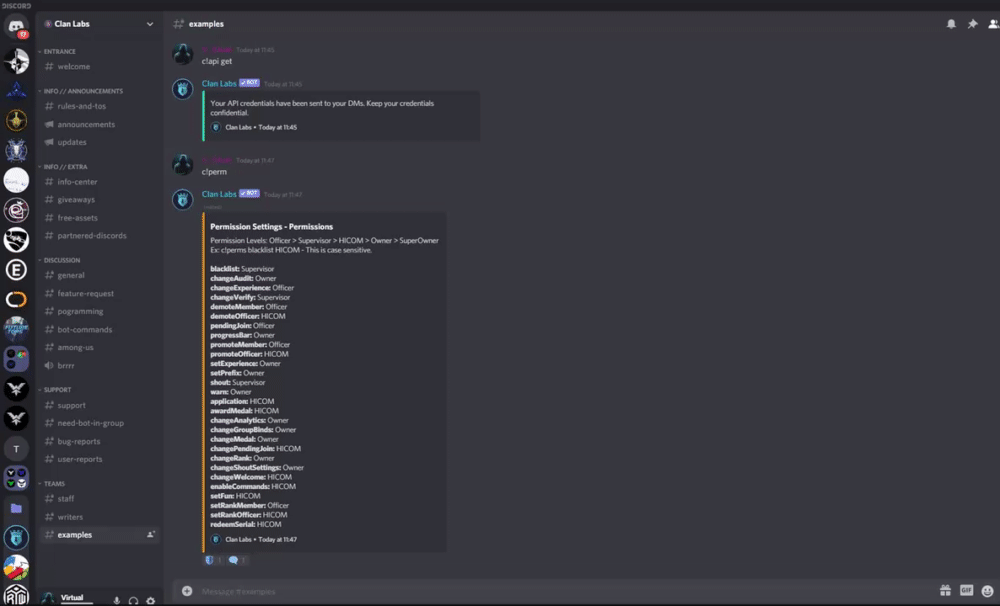Click invite people icon on examples channel
This screenshot has height=606, width=1000.
point(151,535)
